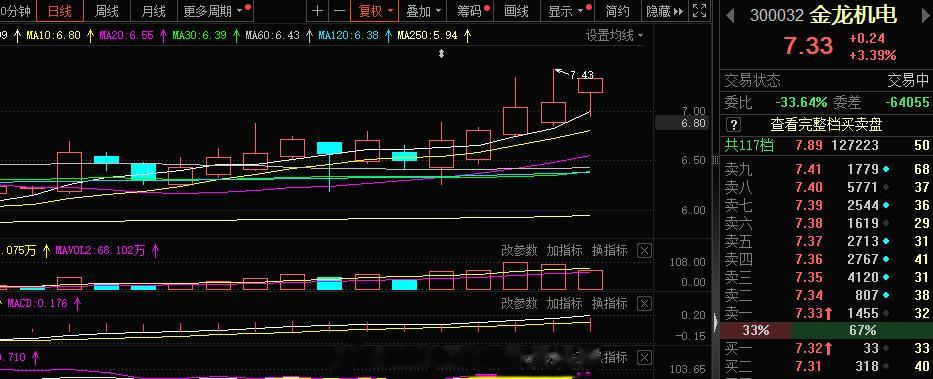Click 改参数 in the MACD panel
This screenshot has height=379, width=933.
519,303
